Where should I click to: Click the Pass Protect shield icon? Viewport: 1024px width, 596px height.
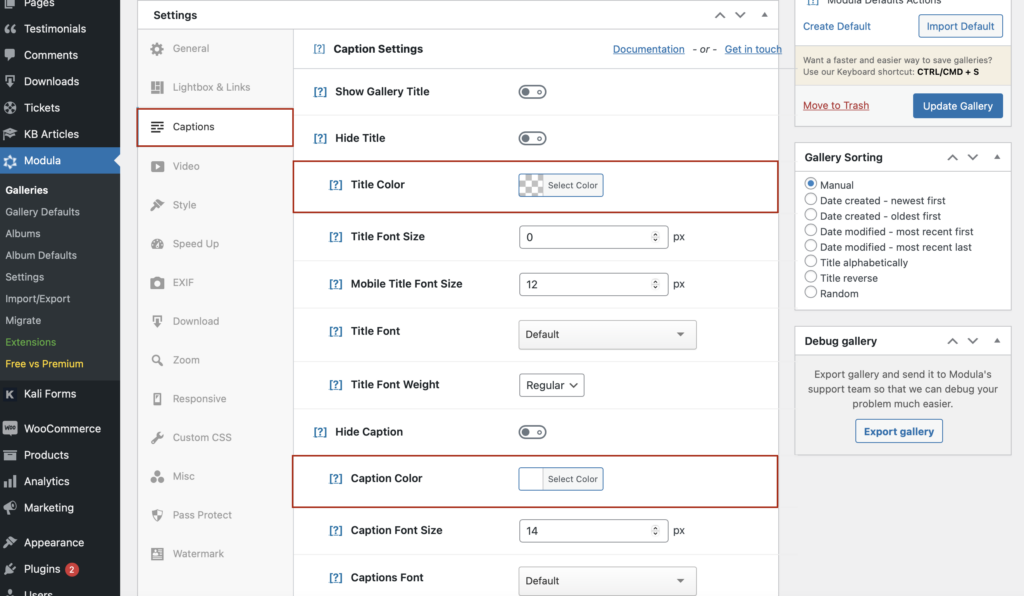click(x=157, y=515)
